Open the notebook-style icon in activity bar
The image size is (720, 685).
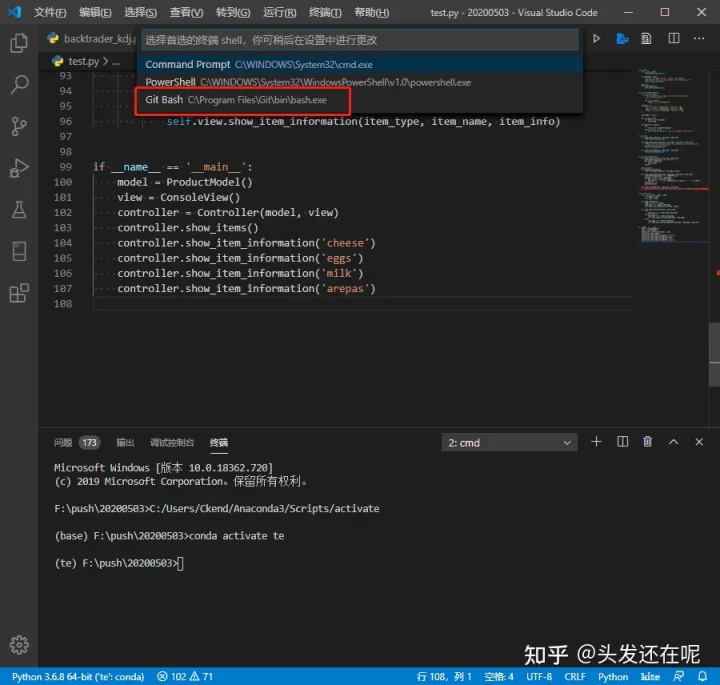coord(19,252)
